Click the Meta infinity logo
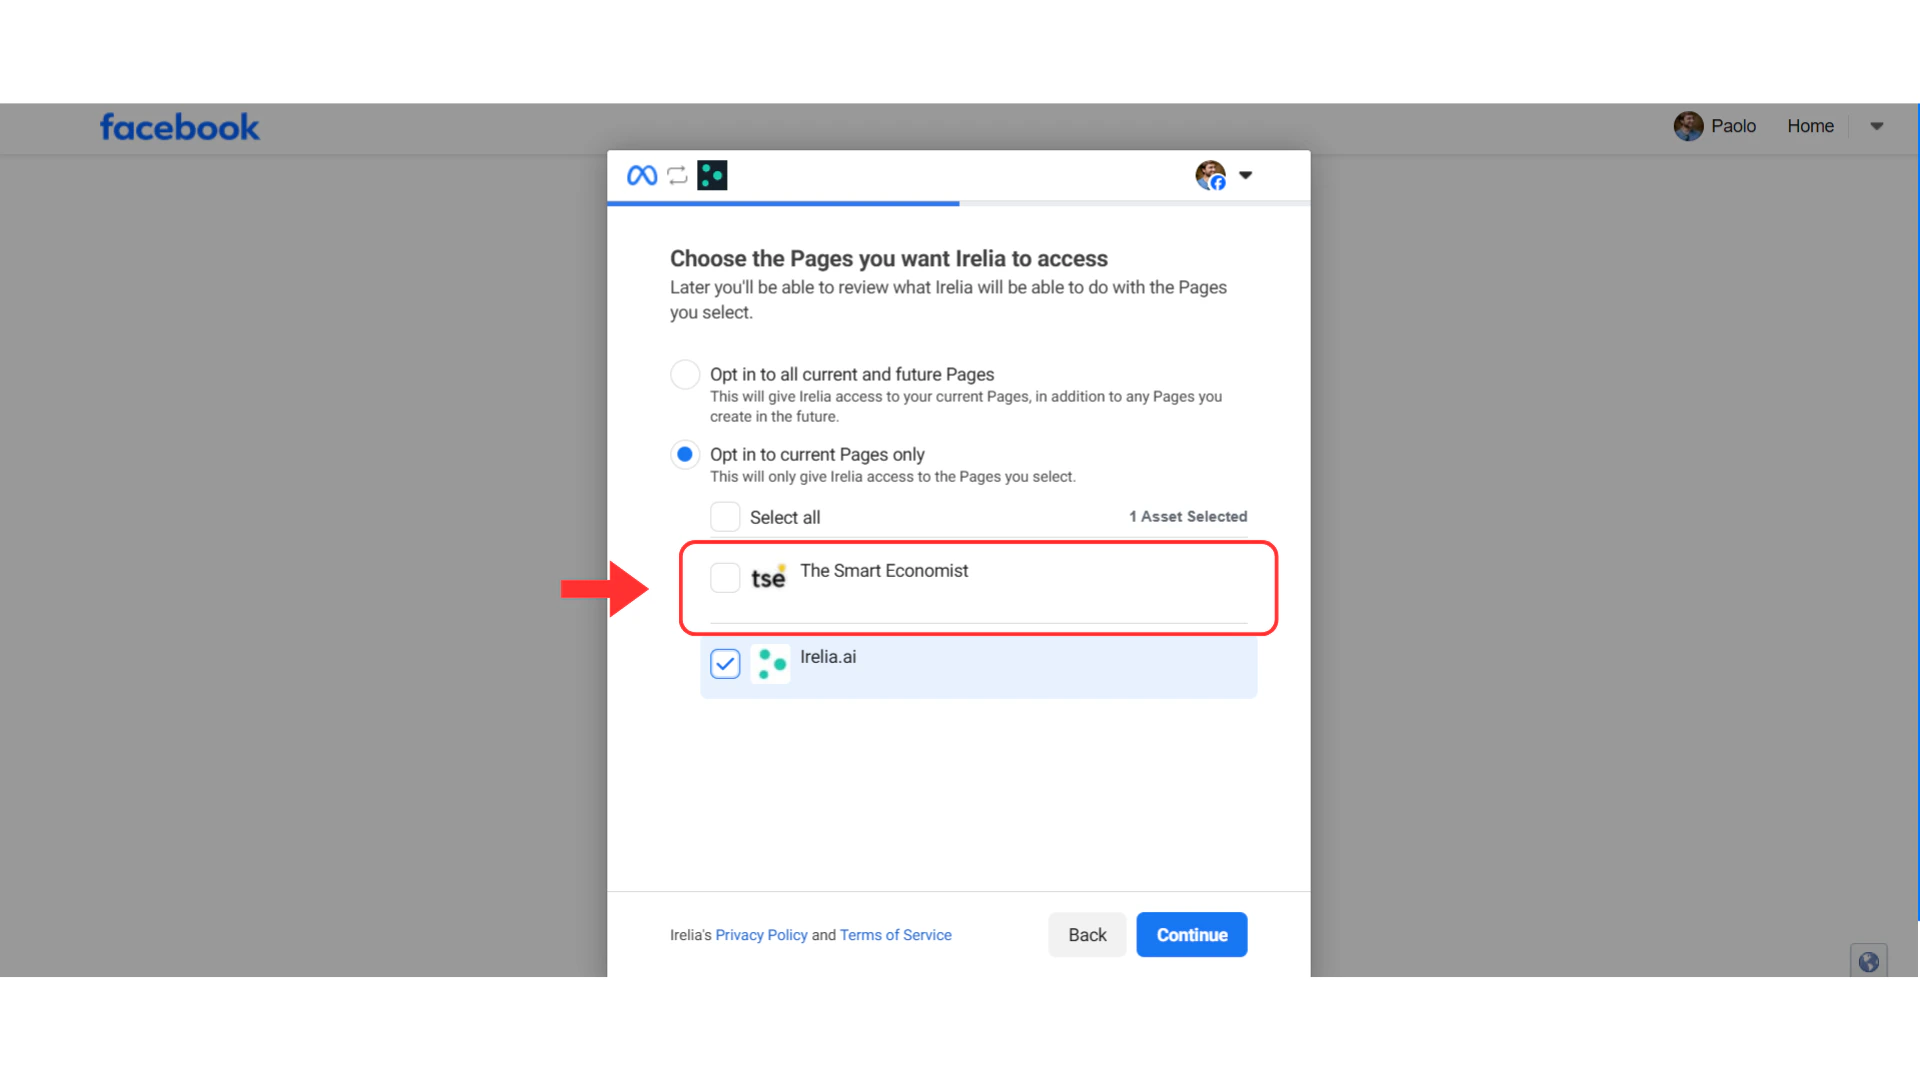This screenshot has height=1080, width=1920. pyautogui.click(x=642, y=175)
